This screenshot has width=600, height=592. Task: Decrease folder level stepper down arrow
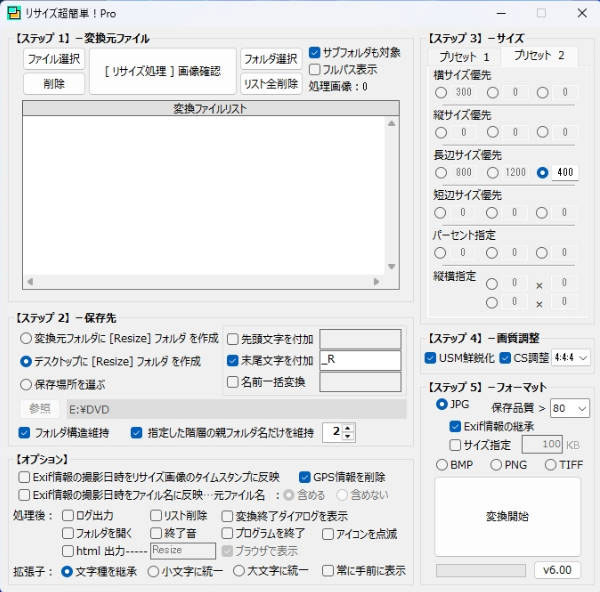pyautogui.click(x=347, y=437)
